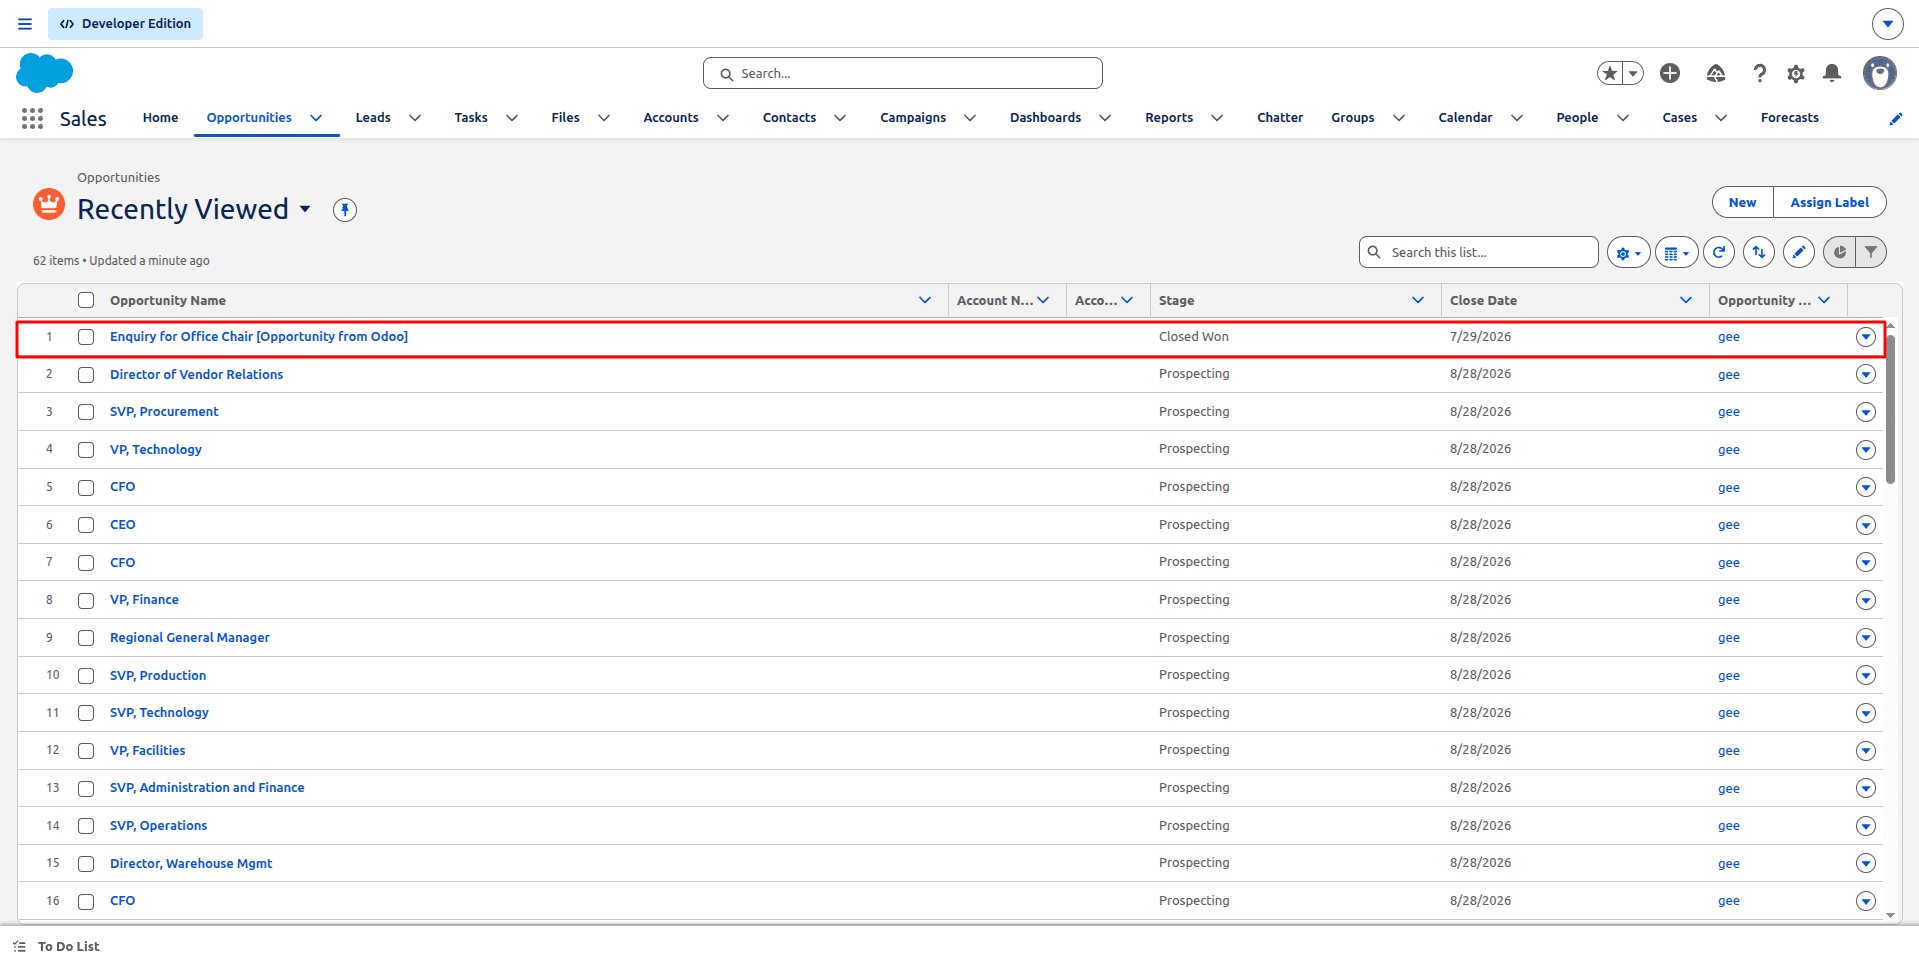Open the Reports tab
The height and width of the screenshot is (964, 1919).
tap(1169, 118)
